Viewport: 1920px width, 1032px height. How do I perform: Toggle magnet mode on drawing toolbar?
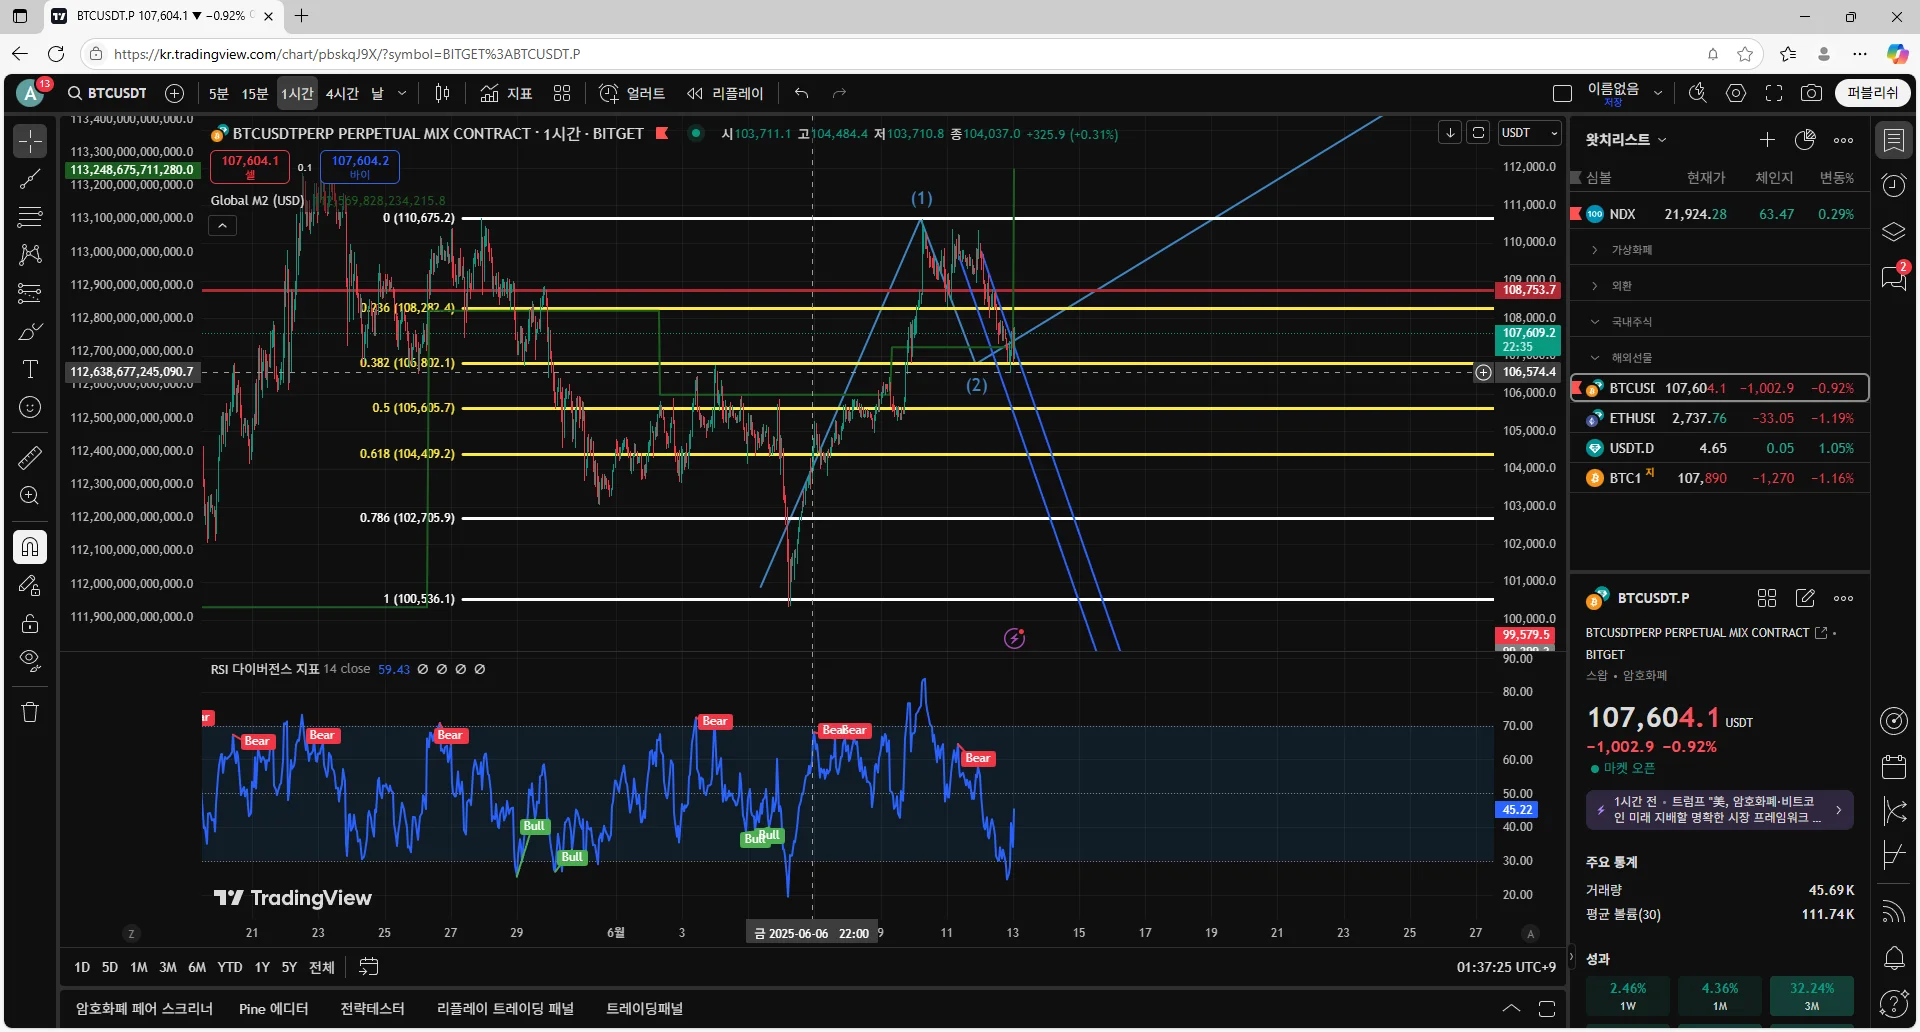tap(30, 547)
